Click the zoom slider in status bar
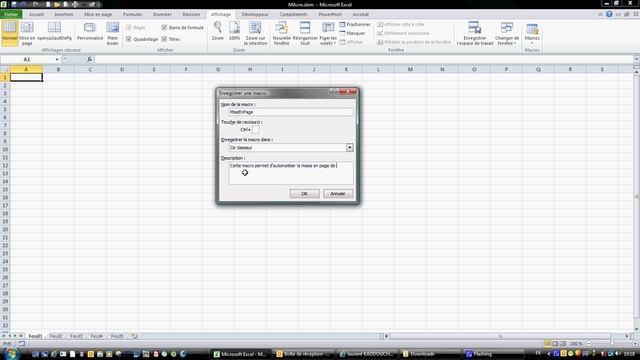 click(x=611, y=344)
